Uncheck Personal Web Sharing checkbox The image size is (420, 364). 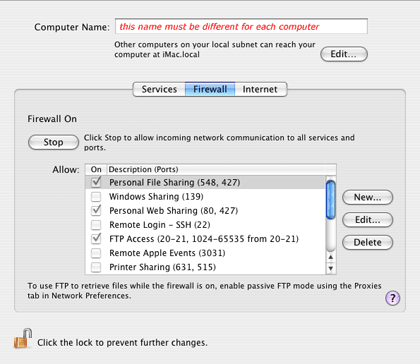(x=96, y=210)
